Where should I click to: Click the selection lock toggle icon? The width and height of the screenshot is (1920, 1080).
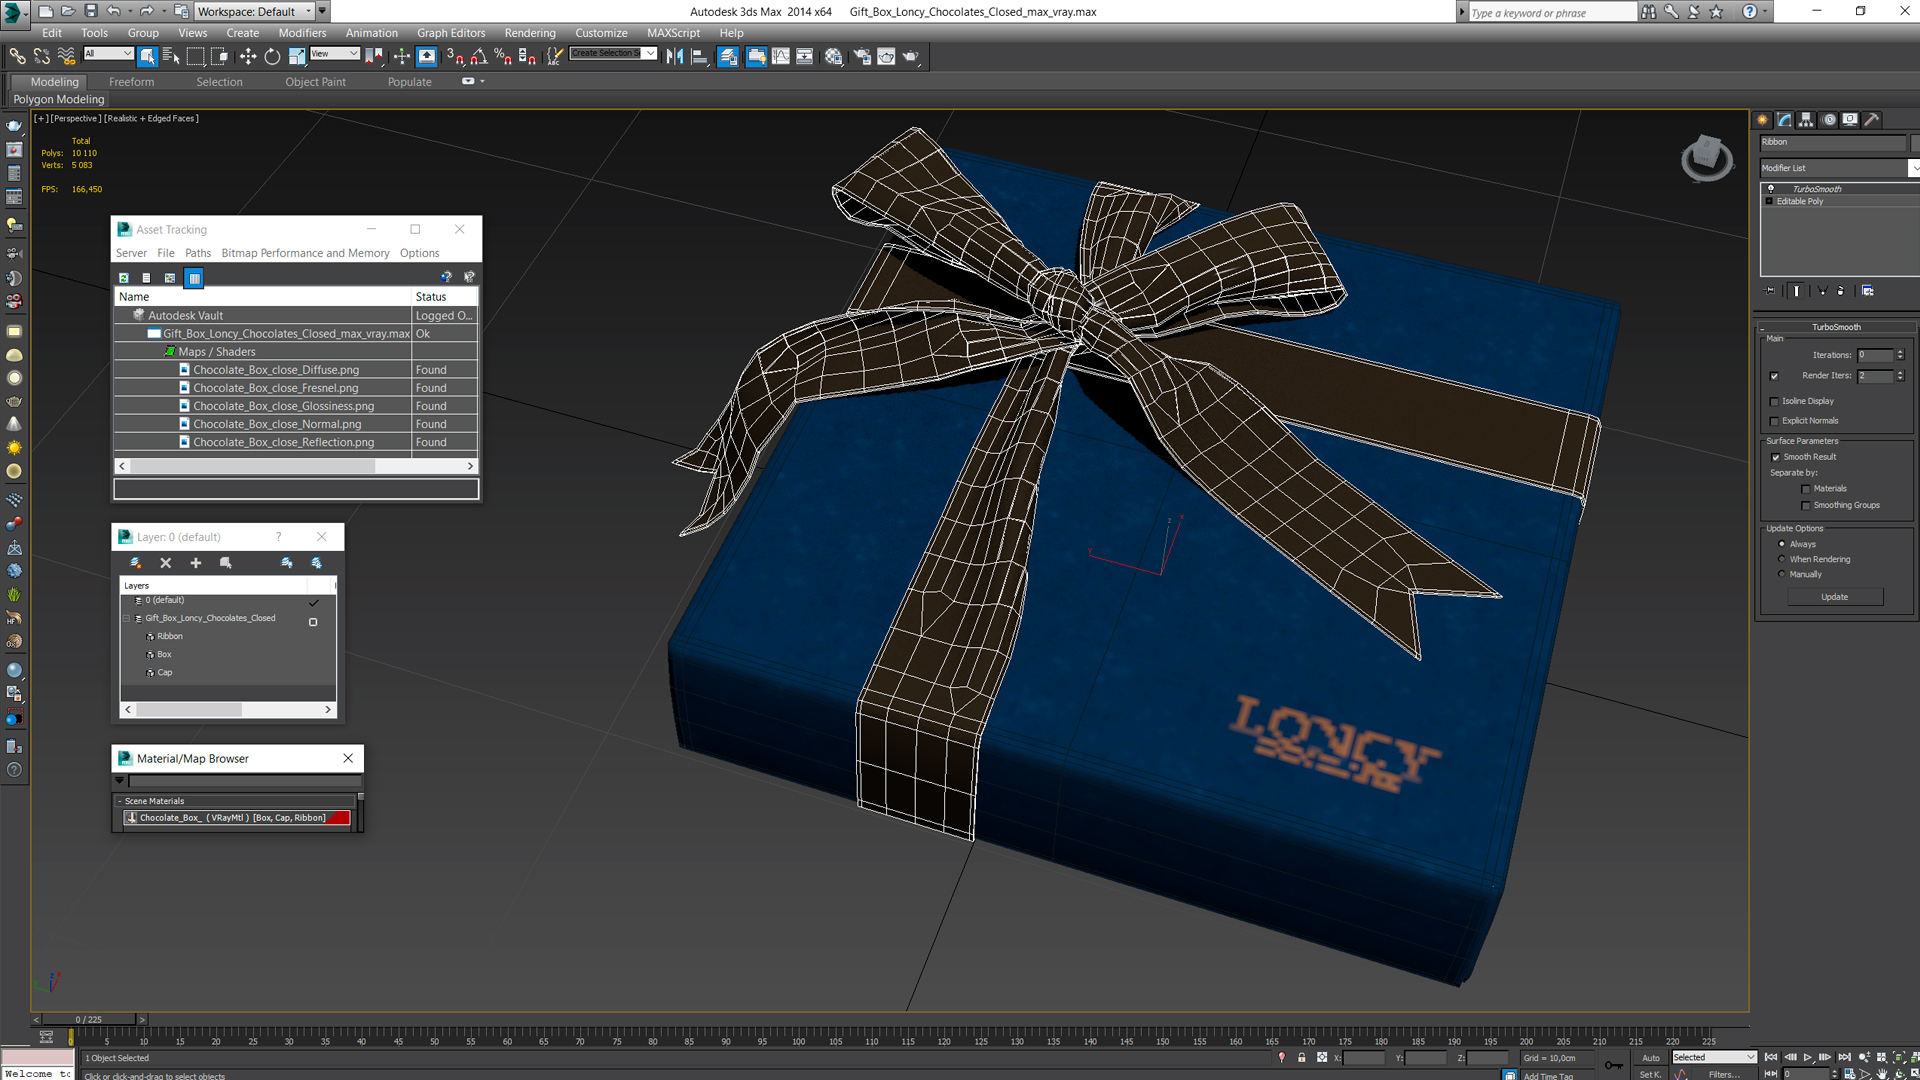tap(1302, 1057)
